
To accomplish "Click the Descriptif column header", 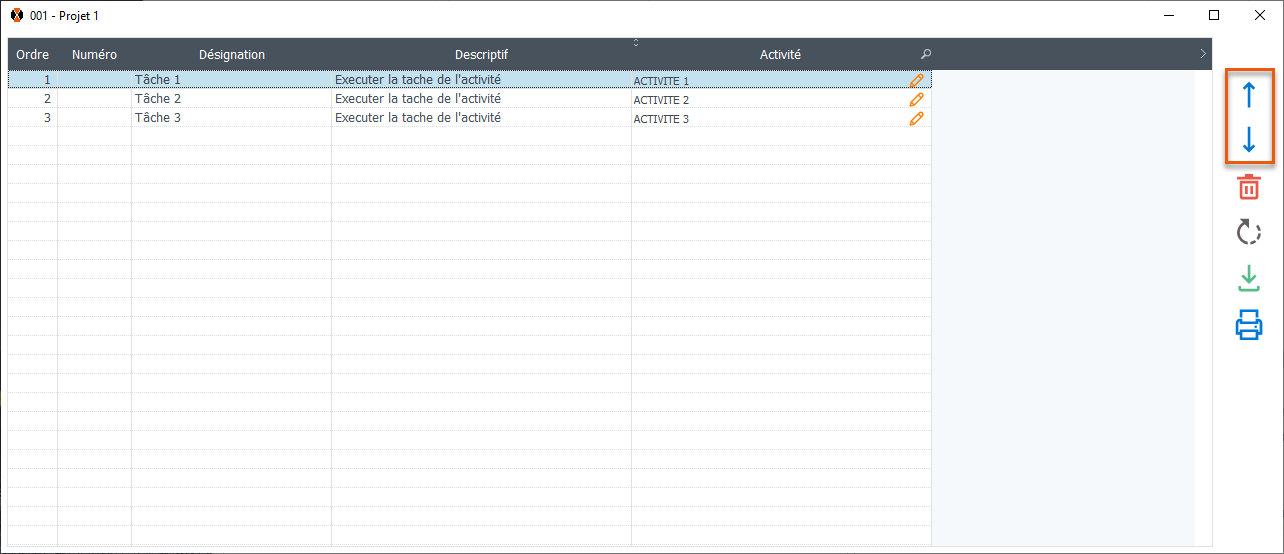I will [x=481, y=55].
